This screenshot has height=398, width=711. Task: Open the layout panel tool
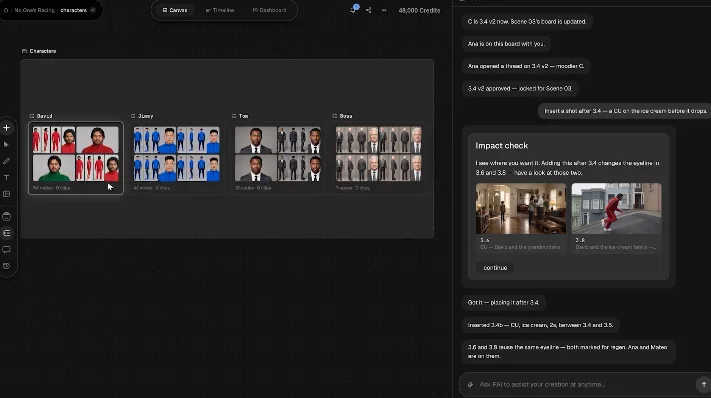click(x=6, y=194)
